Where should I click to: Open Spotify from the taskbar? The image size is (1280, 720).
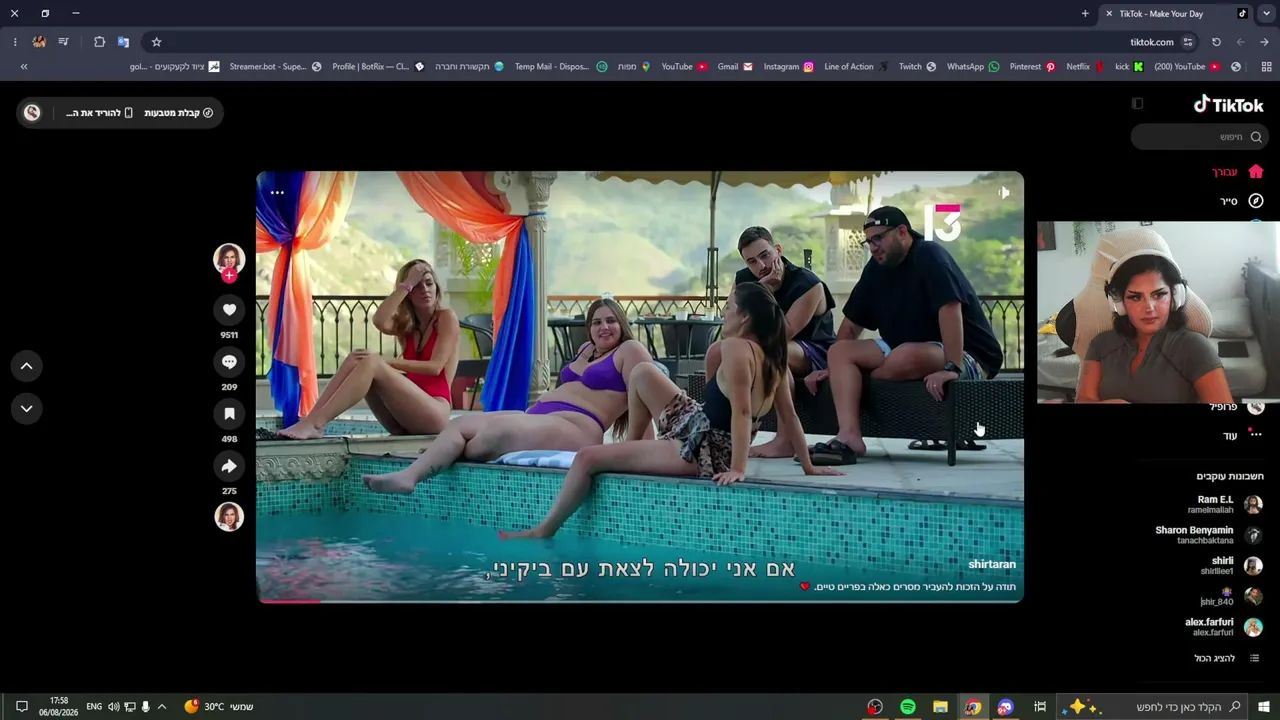[908, 707]
